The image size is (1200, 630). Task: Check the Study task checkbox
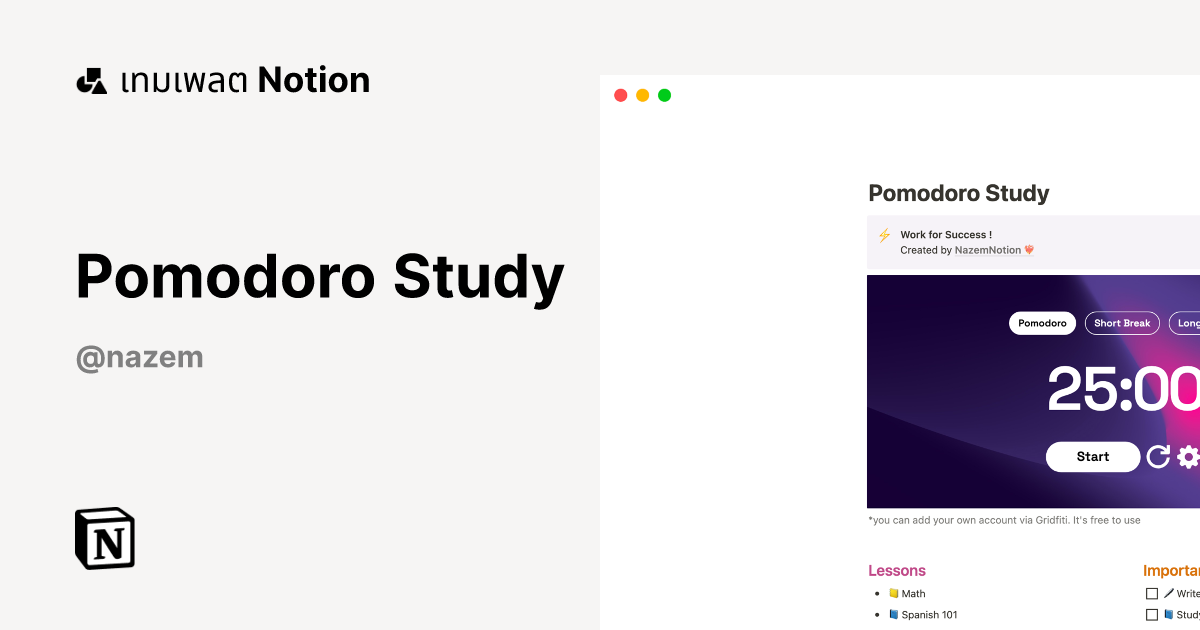pyautogui.click(x=1151, y=614)
